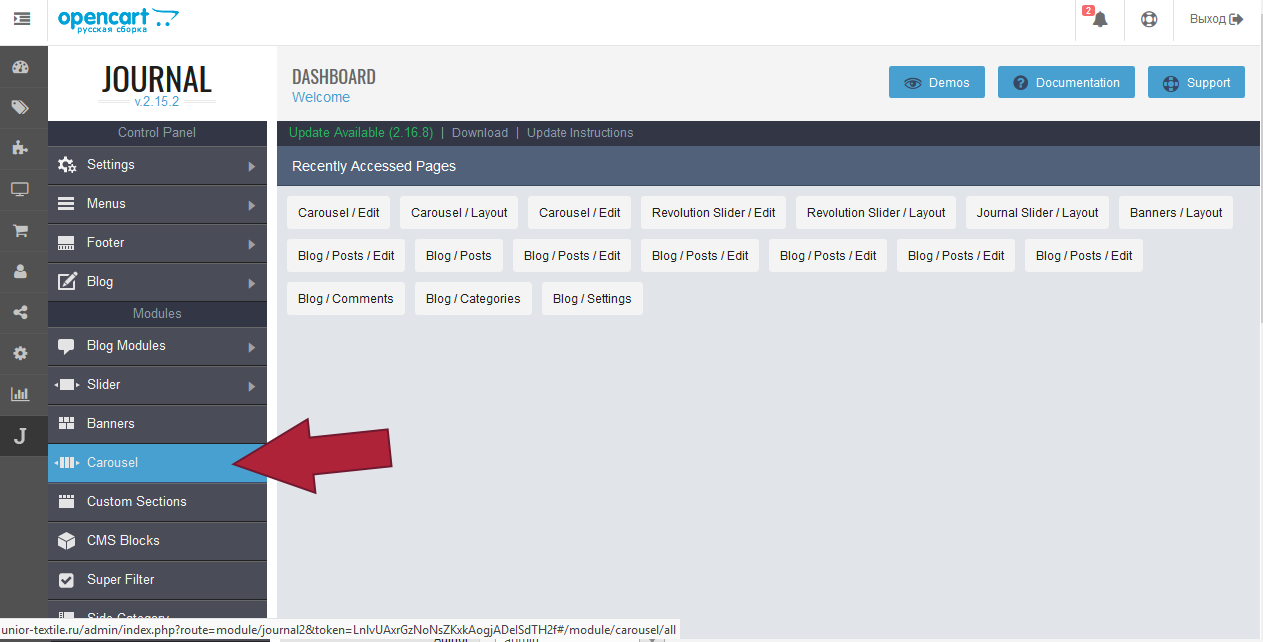Log out using the Выход link

pyautogui.click(x=1216, y=19)
